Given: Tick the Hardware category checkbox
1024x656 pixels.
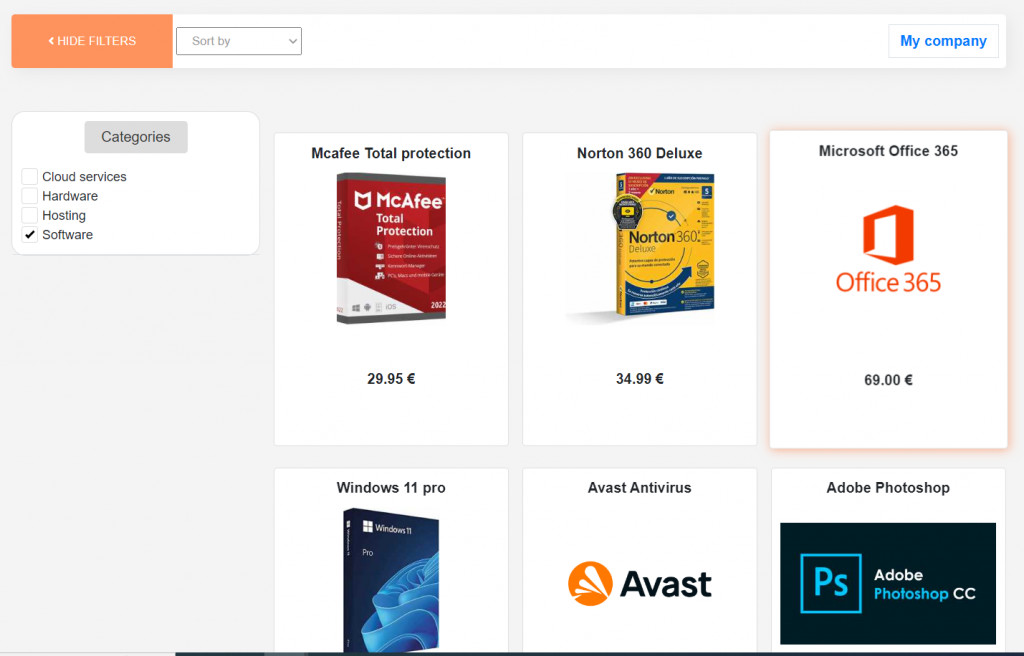Looking at the screenshot, I should [29, 196].
